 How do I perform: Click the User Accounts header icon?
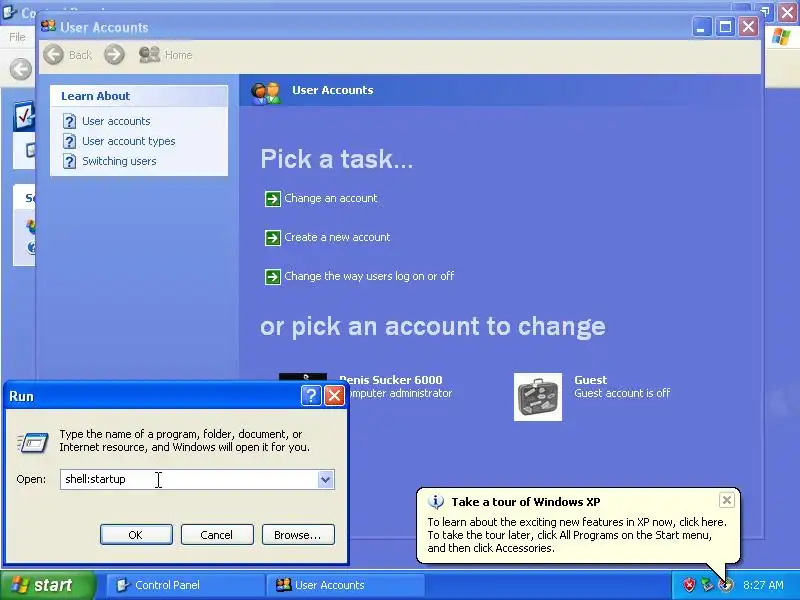265,93
